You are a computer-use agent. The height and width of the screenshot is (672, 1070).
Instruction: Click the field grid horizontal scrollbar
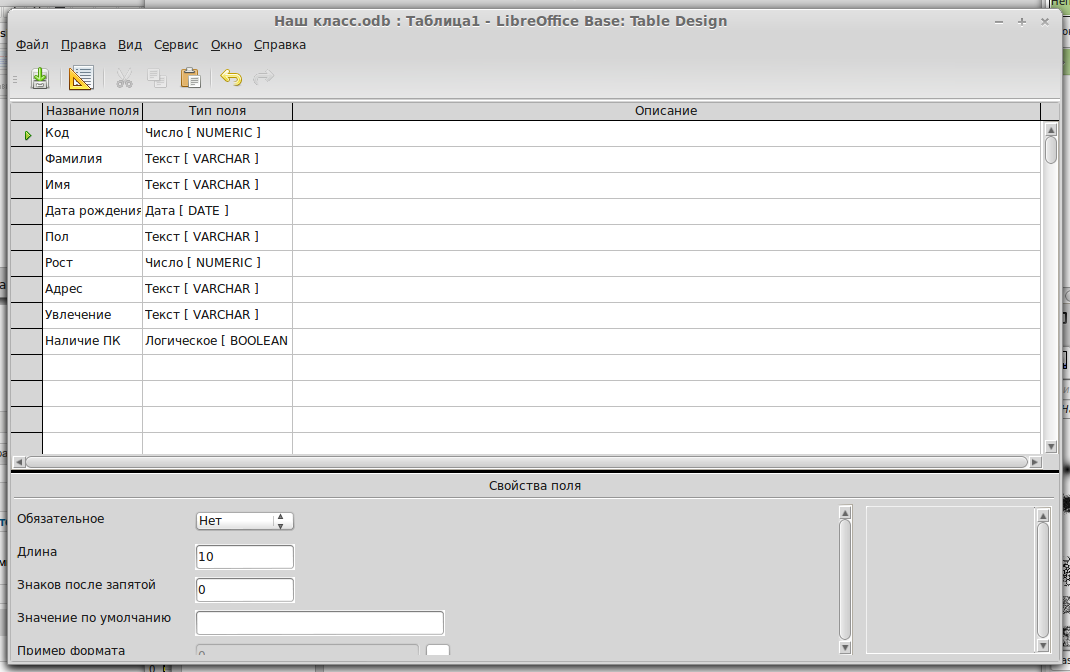527,462
